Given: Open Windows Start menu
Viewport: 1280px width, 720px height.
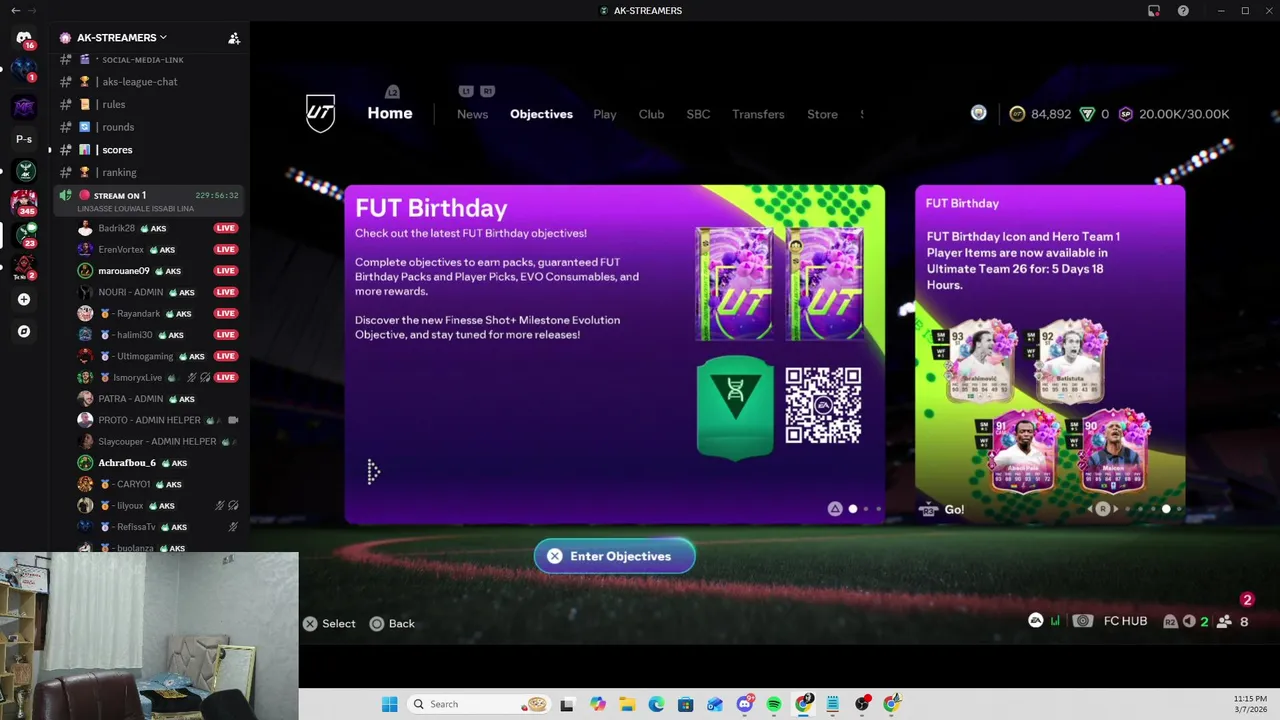Looking at the screenshot, I should coord(389,704).
